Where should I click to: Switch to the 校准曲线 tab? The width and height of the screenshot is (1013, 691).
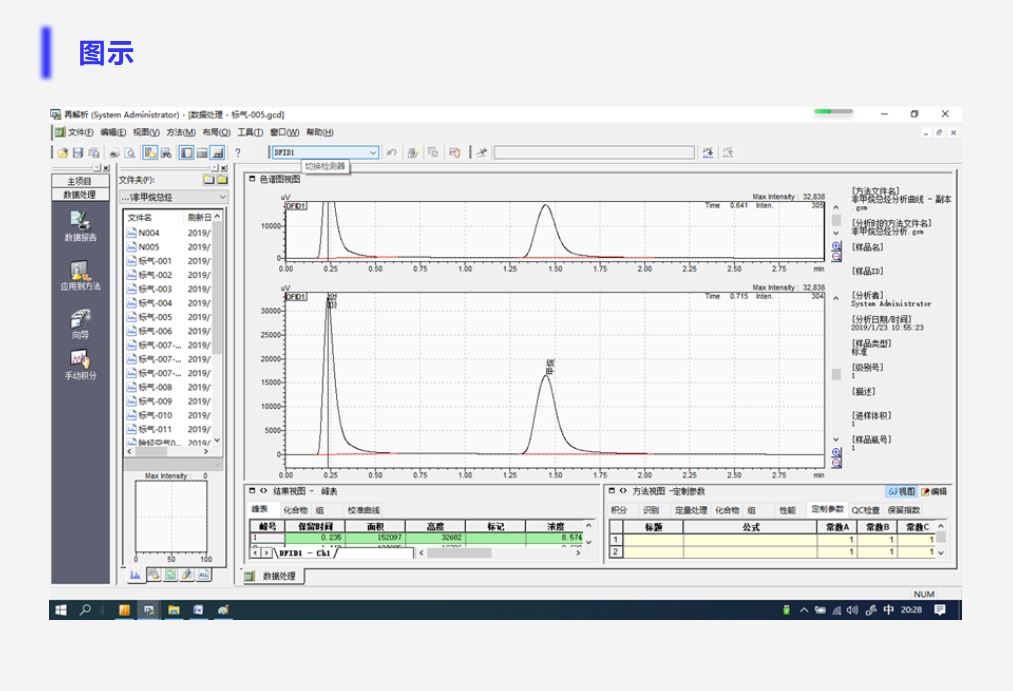coord(363,510)
